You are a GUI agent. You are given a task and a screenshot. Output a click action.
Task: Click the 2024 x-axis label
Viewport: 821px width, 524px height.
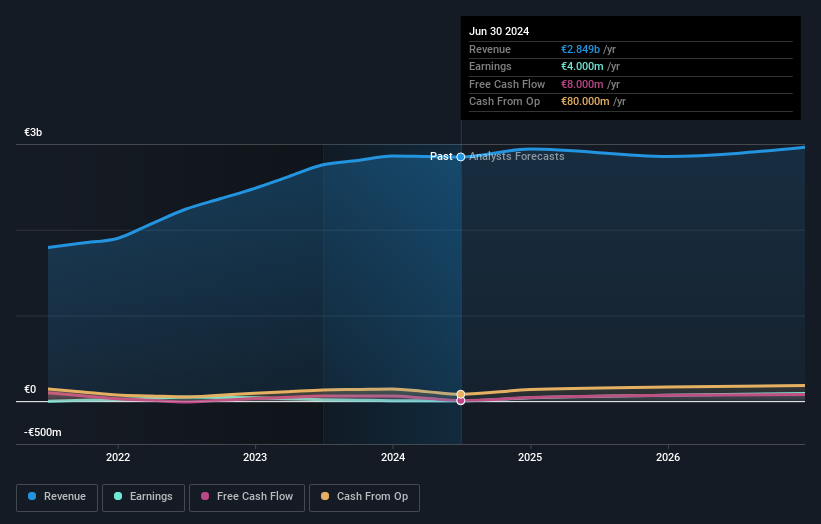[x=393, y=457]
